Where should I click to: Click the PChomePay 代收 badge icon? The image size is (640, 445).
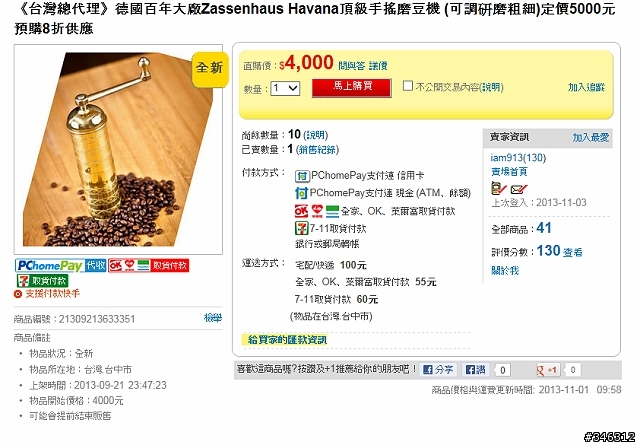[x=61, y=266]
